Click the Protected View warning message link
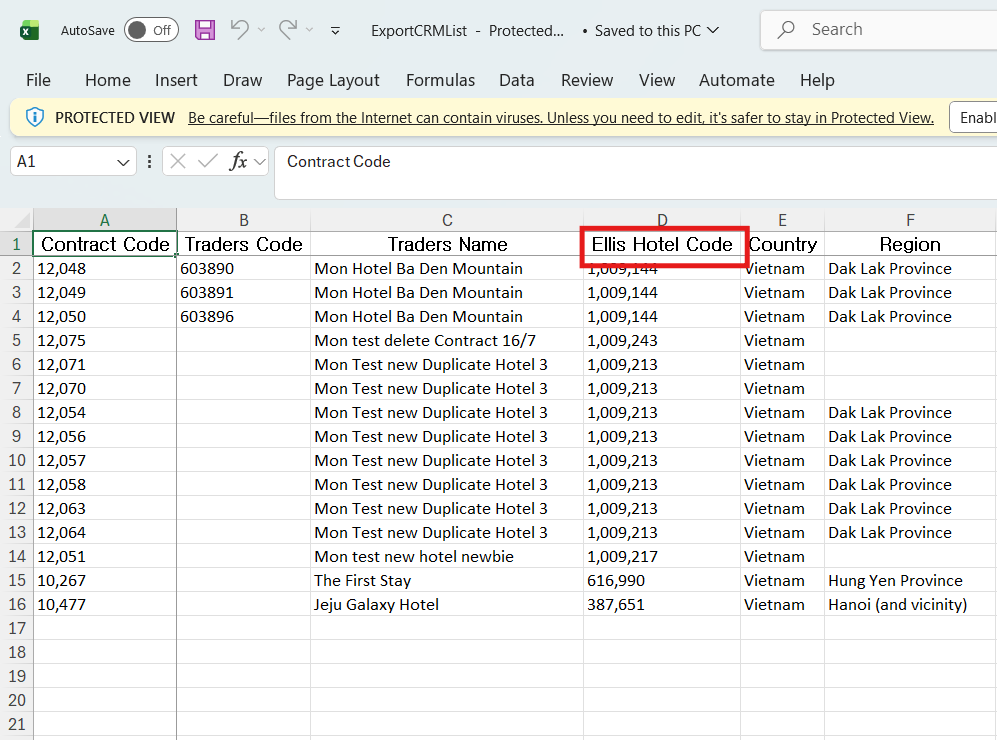The width and height of the screenshot is (997, 740). (560, 118)
